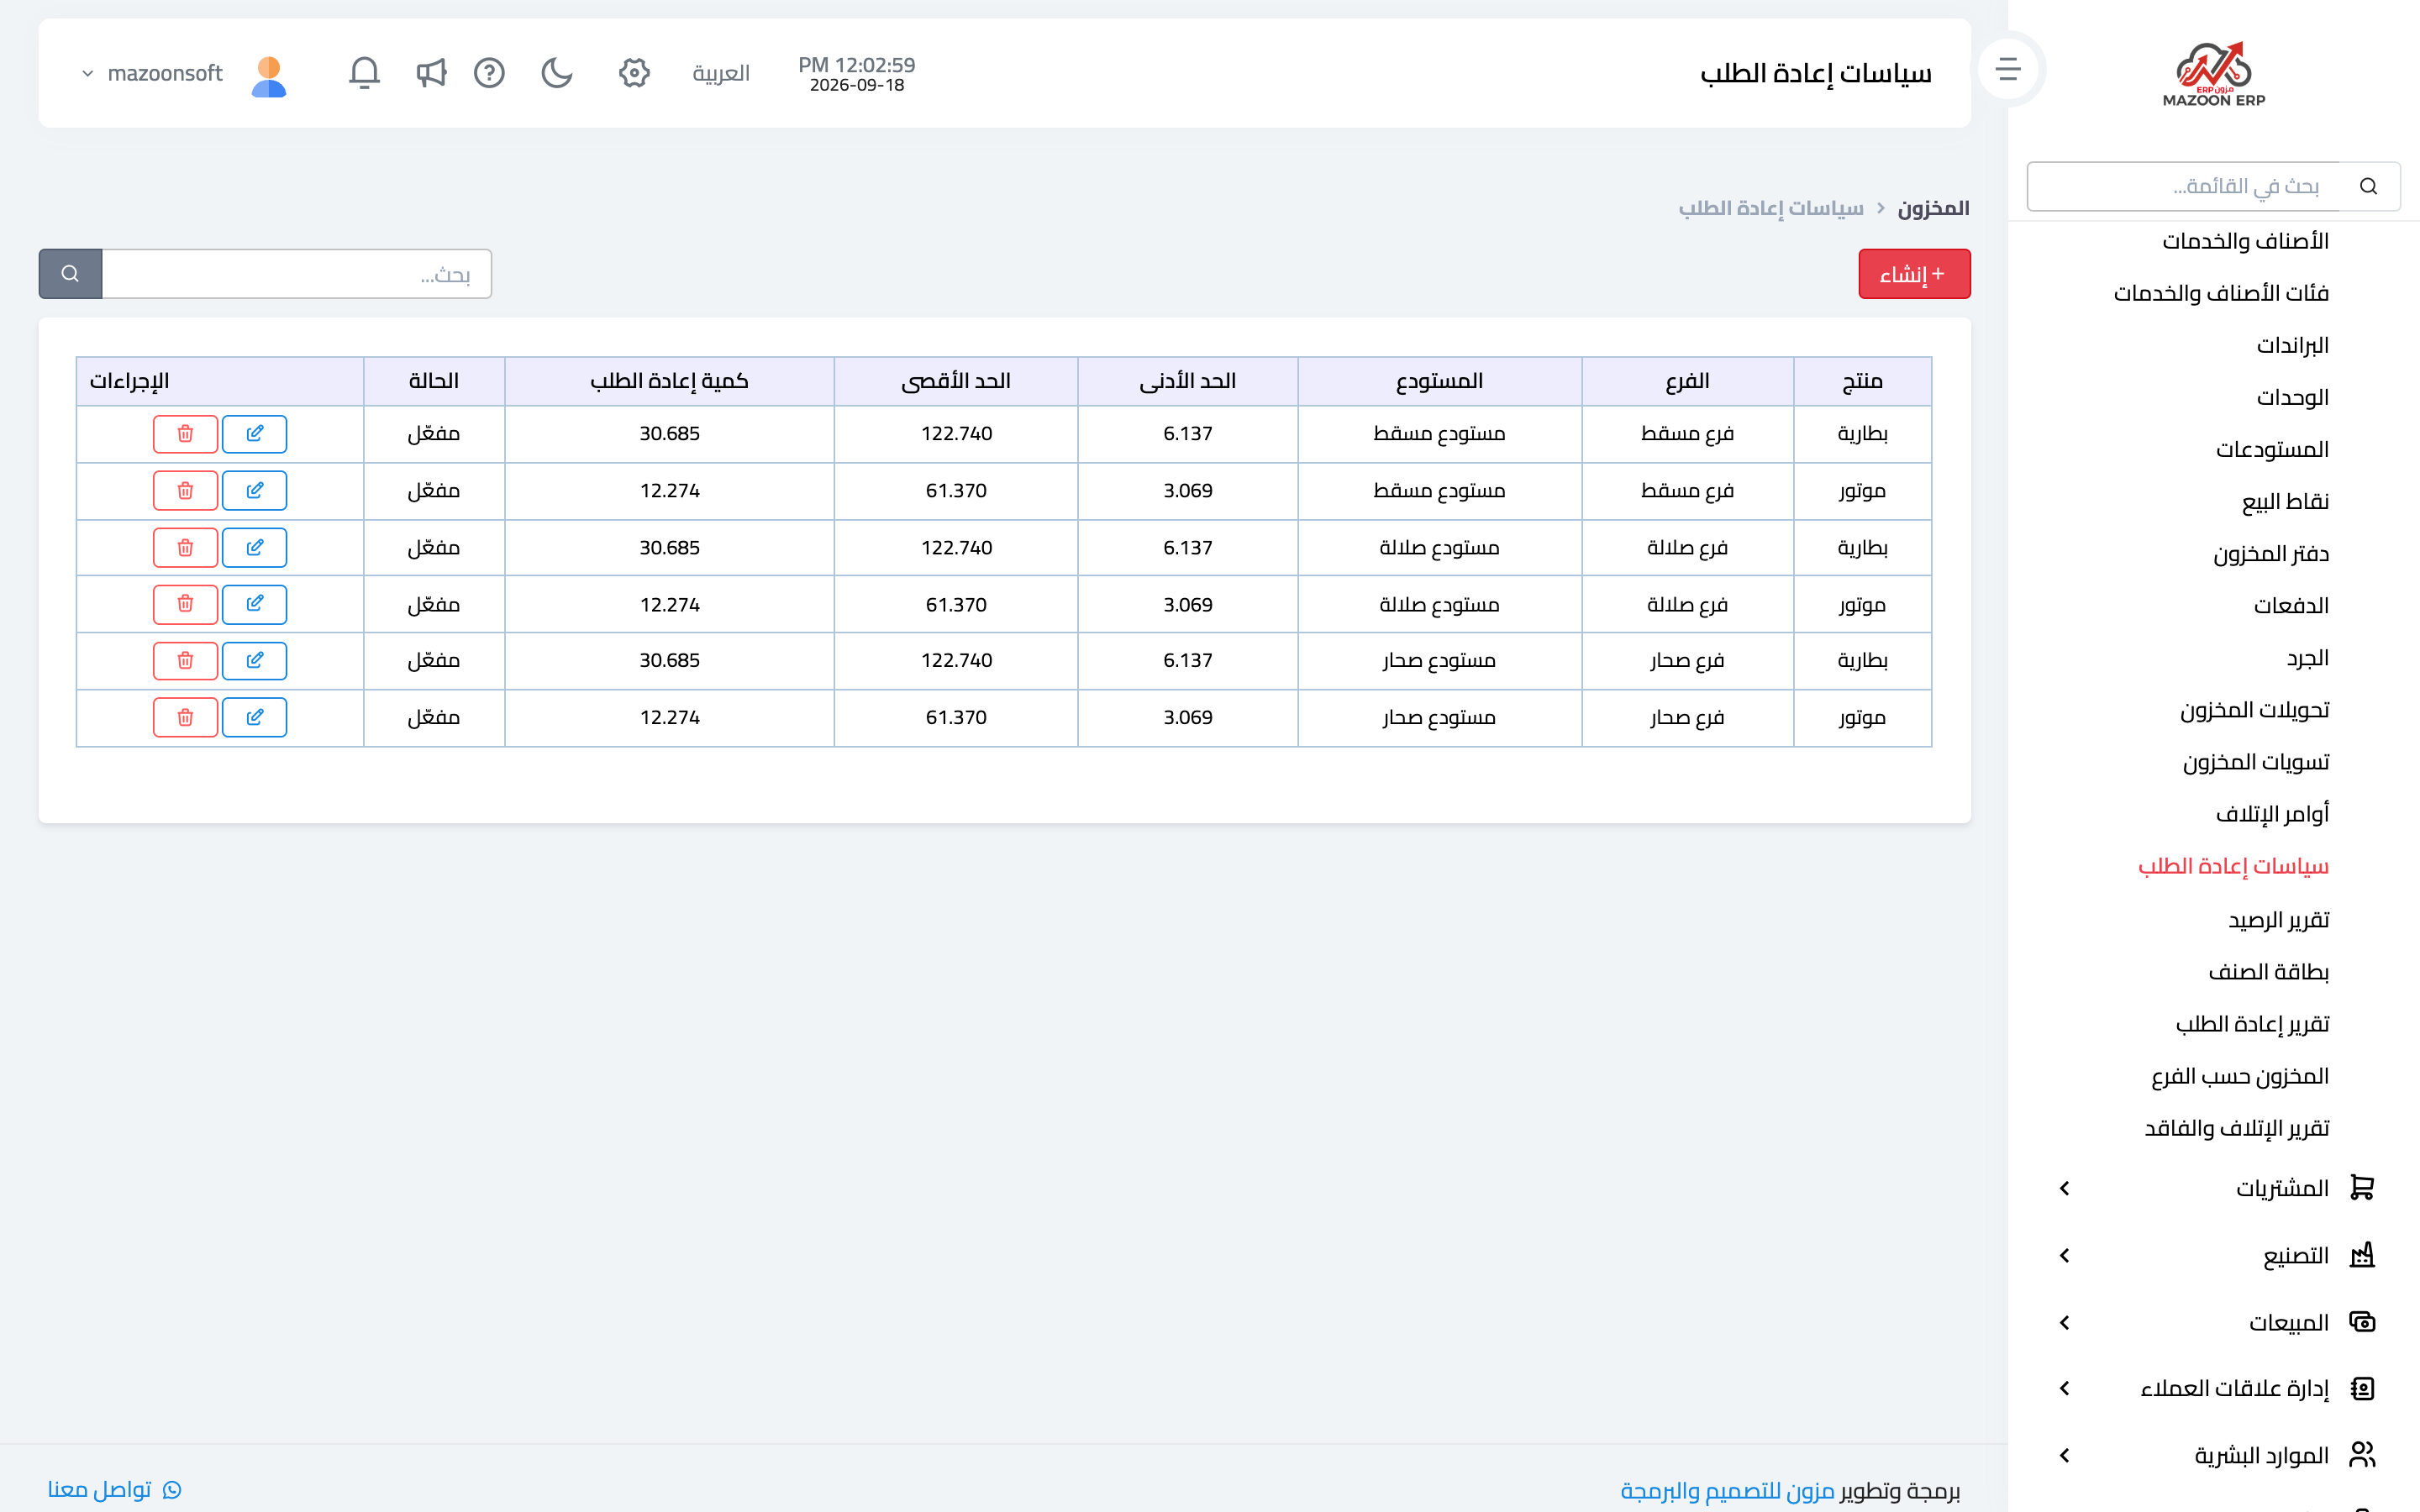Click the المبيعات sales icon
Screen dimensions: 2420x1512
2362,1322
